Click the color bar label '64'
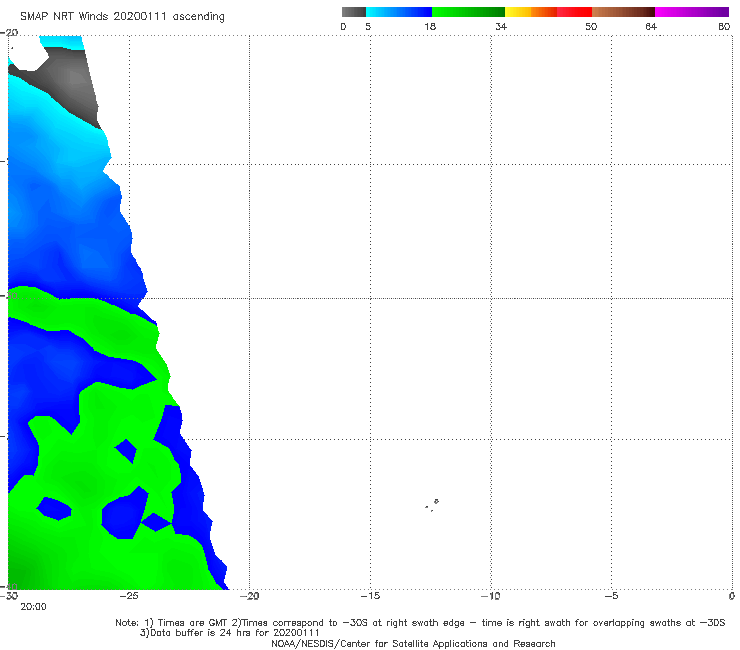 click(651, 26)
